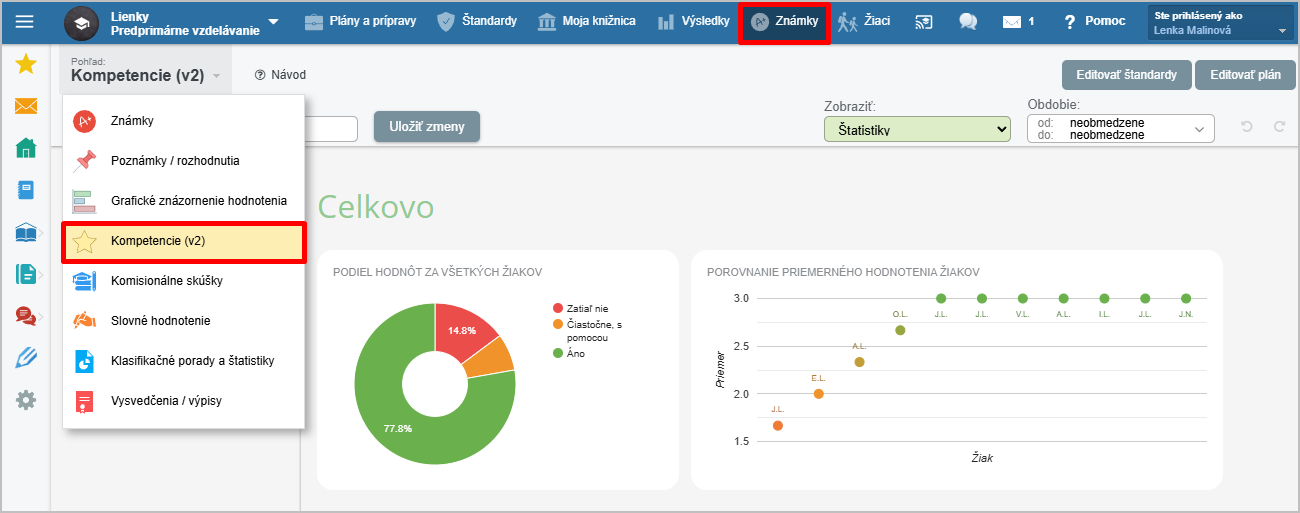
Task: Open the gear settings icon in sidebar
Action: [x=26, y=400]
